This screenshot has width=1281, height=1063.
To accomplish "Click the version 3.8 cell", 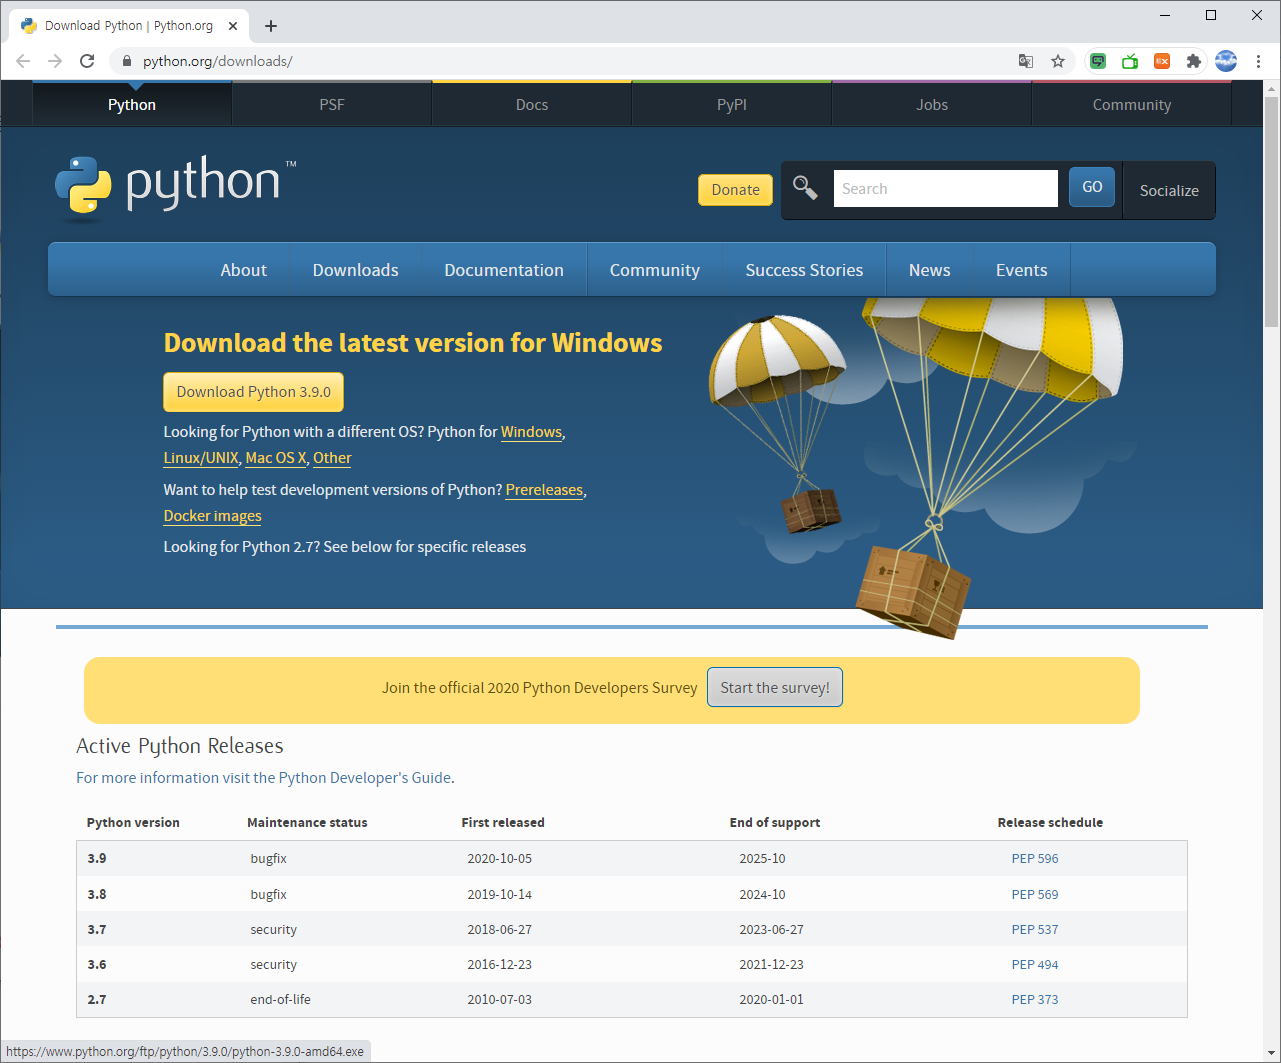I will pyautogui.click(x=97, y=895).
